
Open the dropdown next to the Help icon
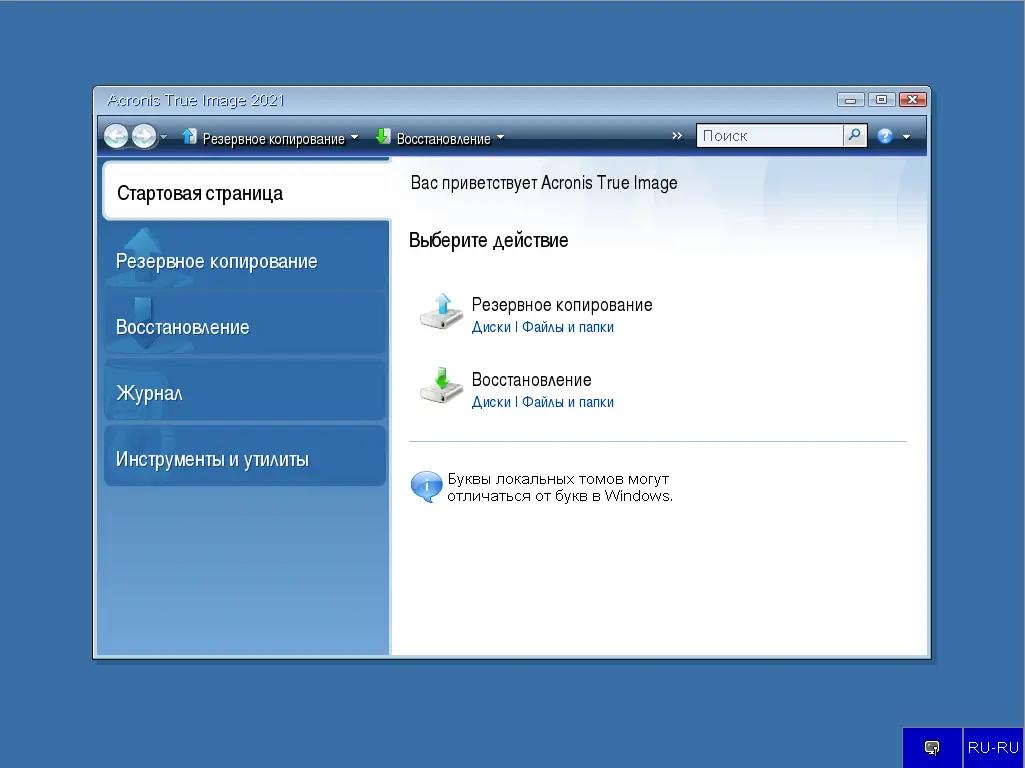tap(906, 137)
